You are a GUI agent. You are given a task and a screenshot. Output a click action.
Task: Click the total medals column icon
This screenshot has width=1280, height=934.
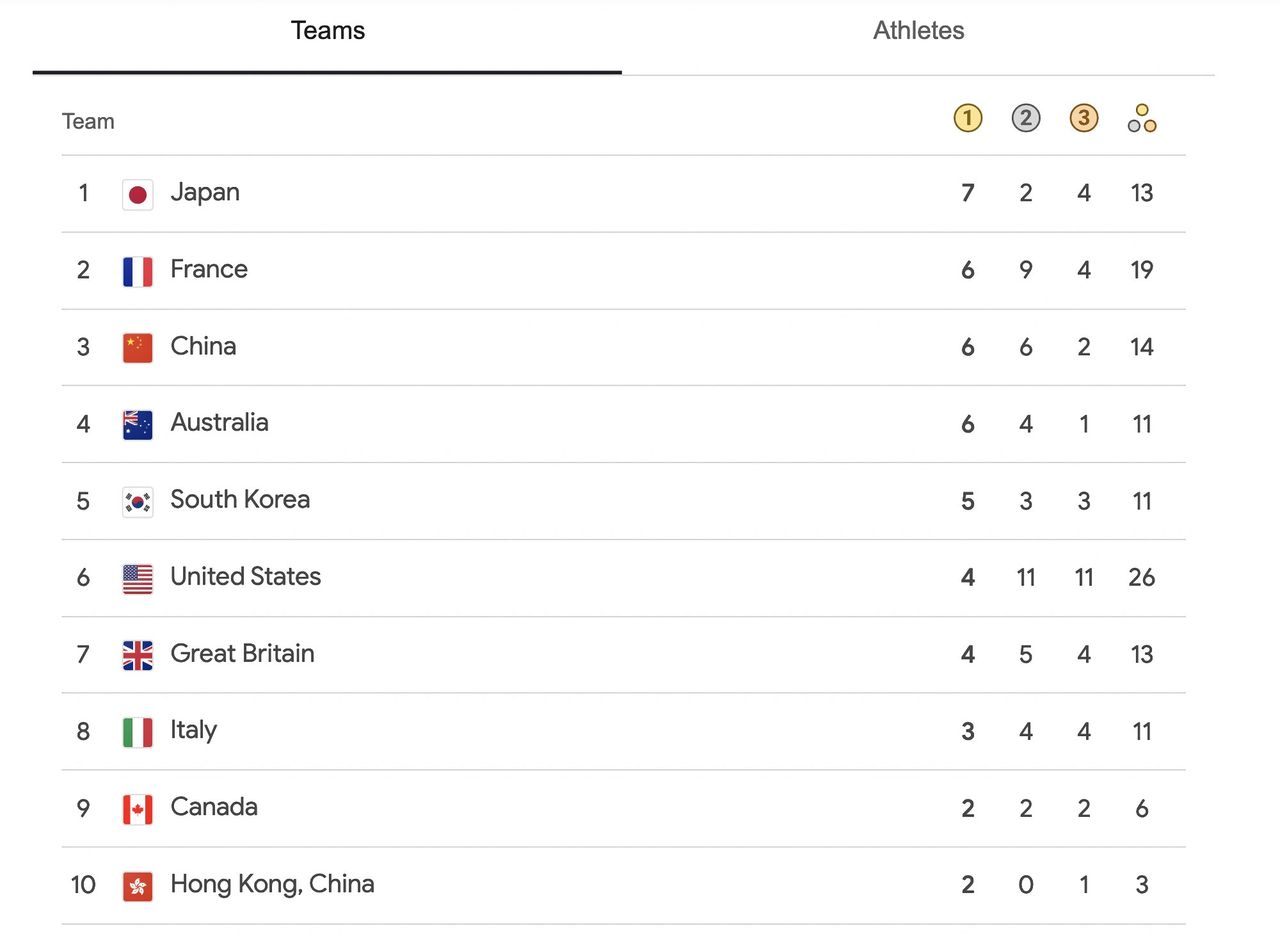pos(1141,119)
